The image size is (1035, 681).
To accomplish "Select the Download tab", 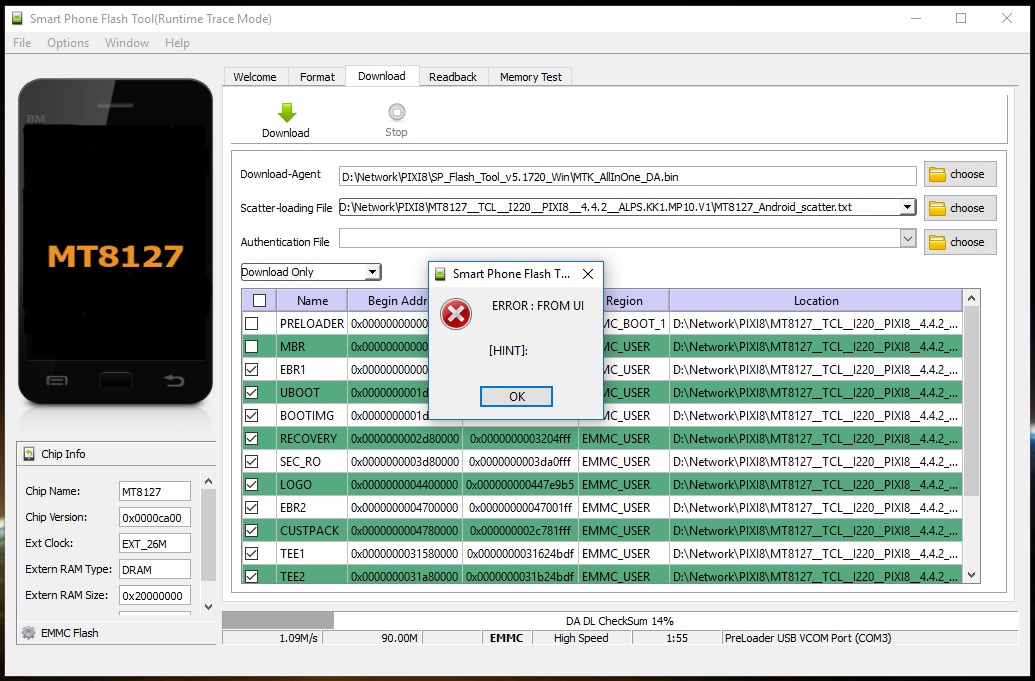I will coord(382,76).
